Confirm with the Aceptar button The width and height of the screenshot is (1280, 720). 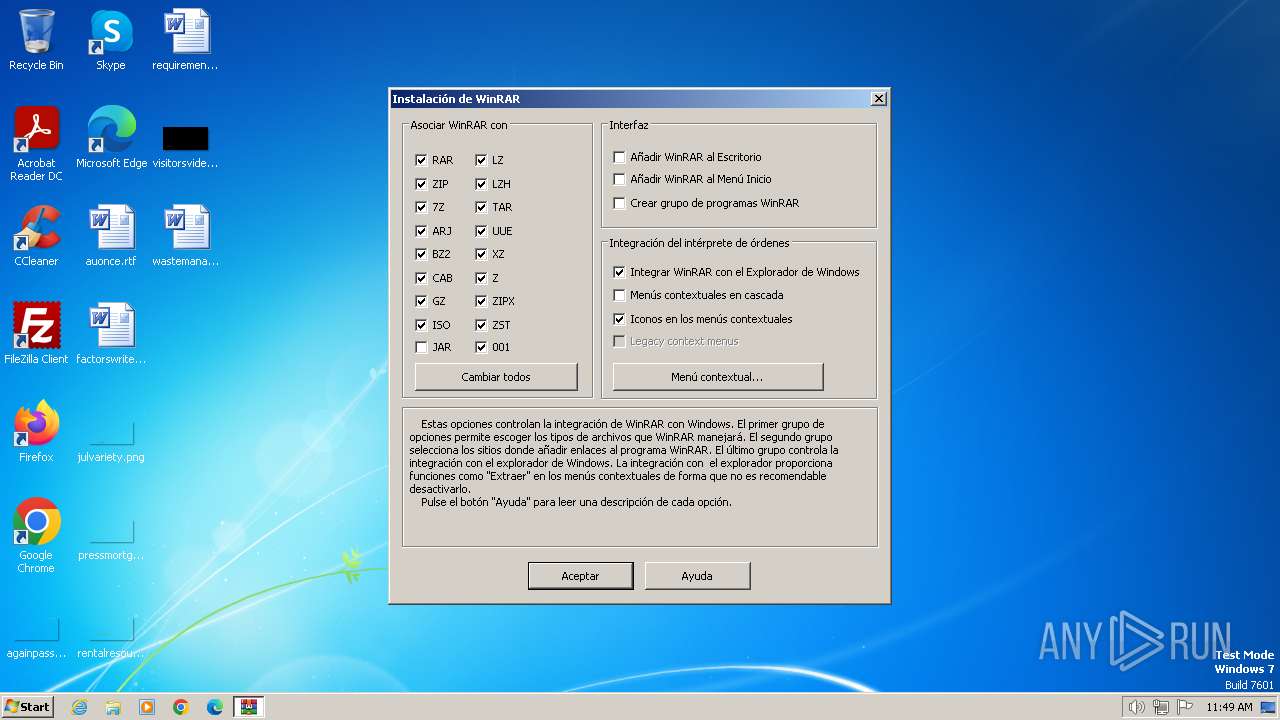click(x=580, y=576)
